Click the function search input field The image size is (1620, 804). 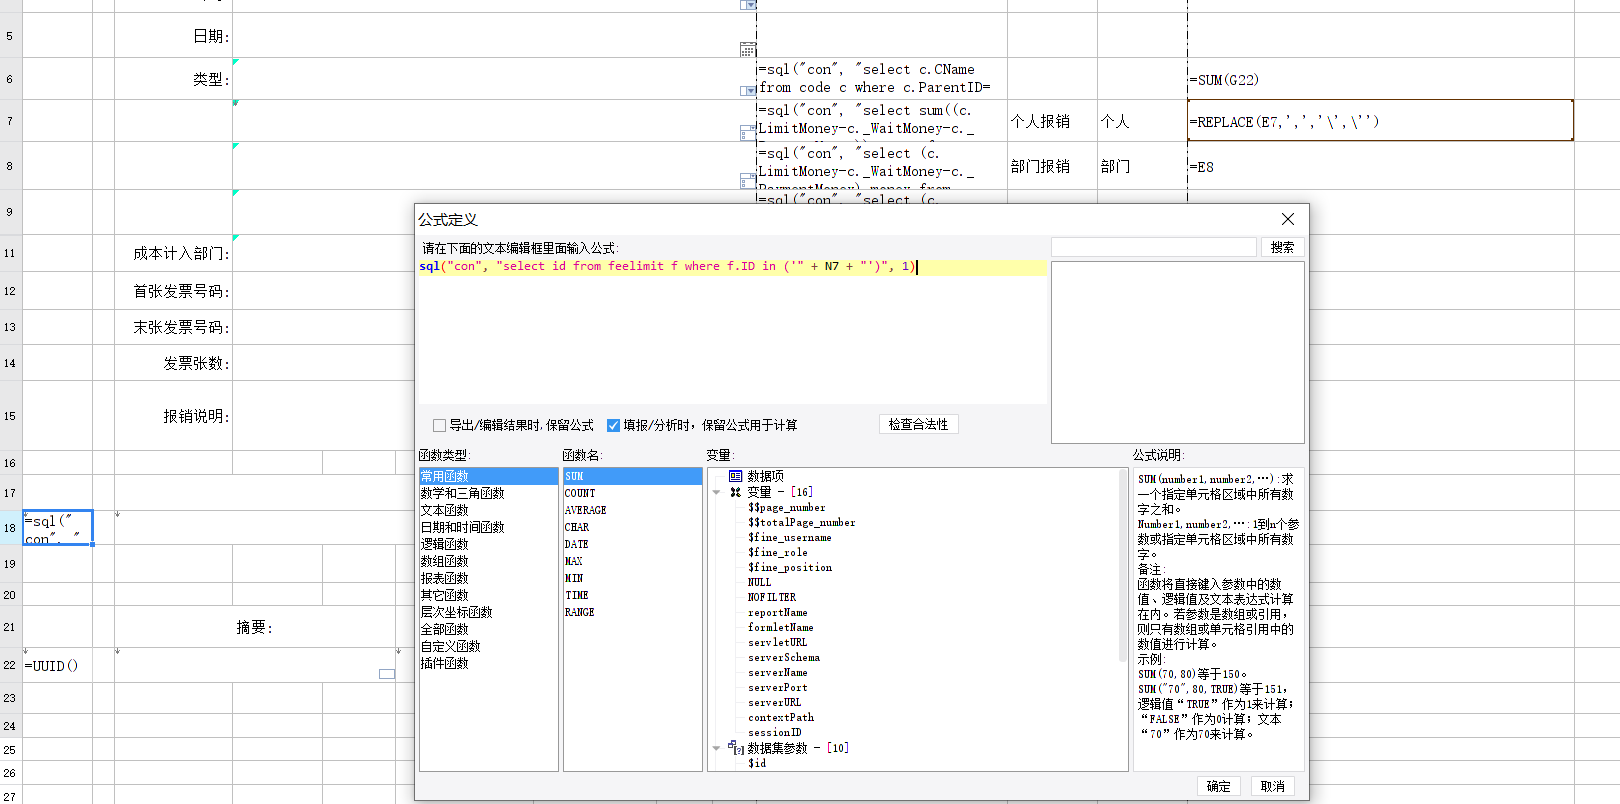point(1154,247)
